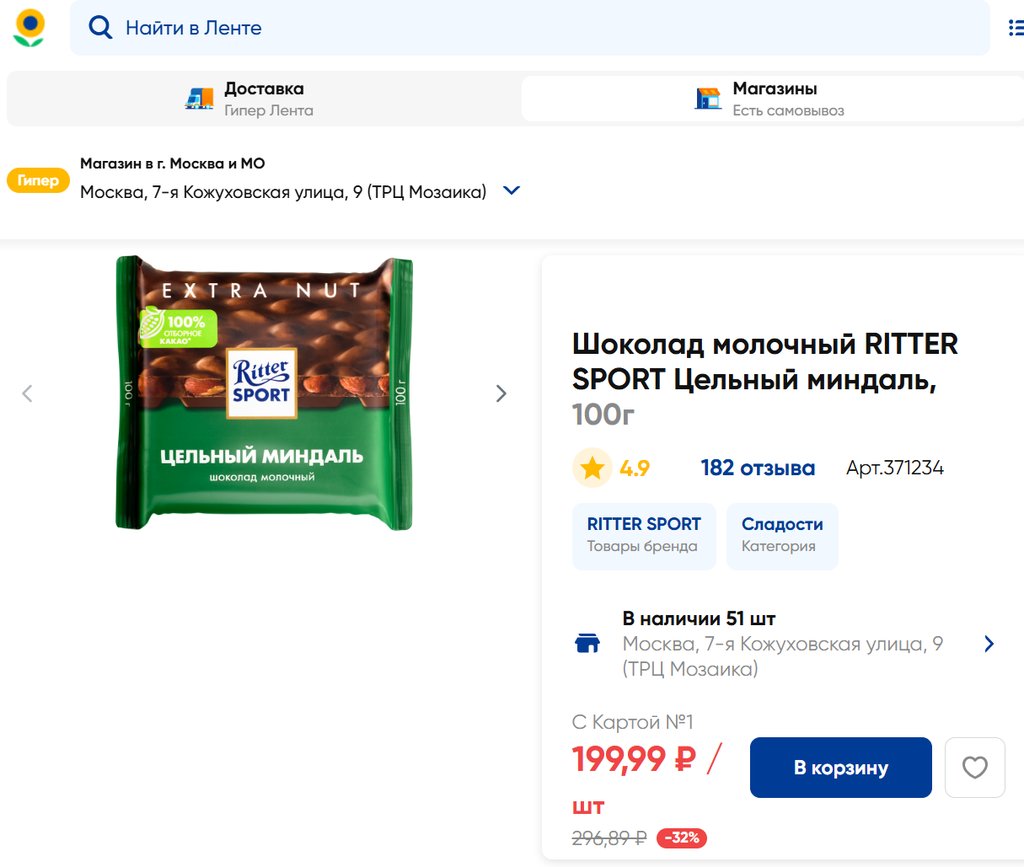The image size is (1024, 867).
Task: Expand in-stock store availability details
Action: 989,644
